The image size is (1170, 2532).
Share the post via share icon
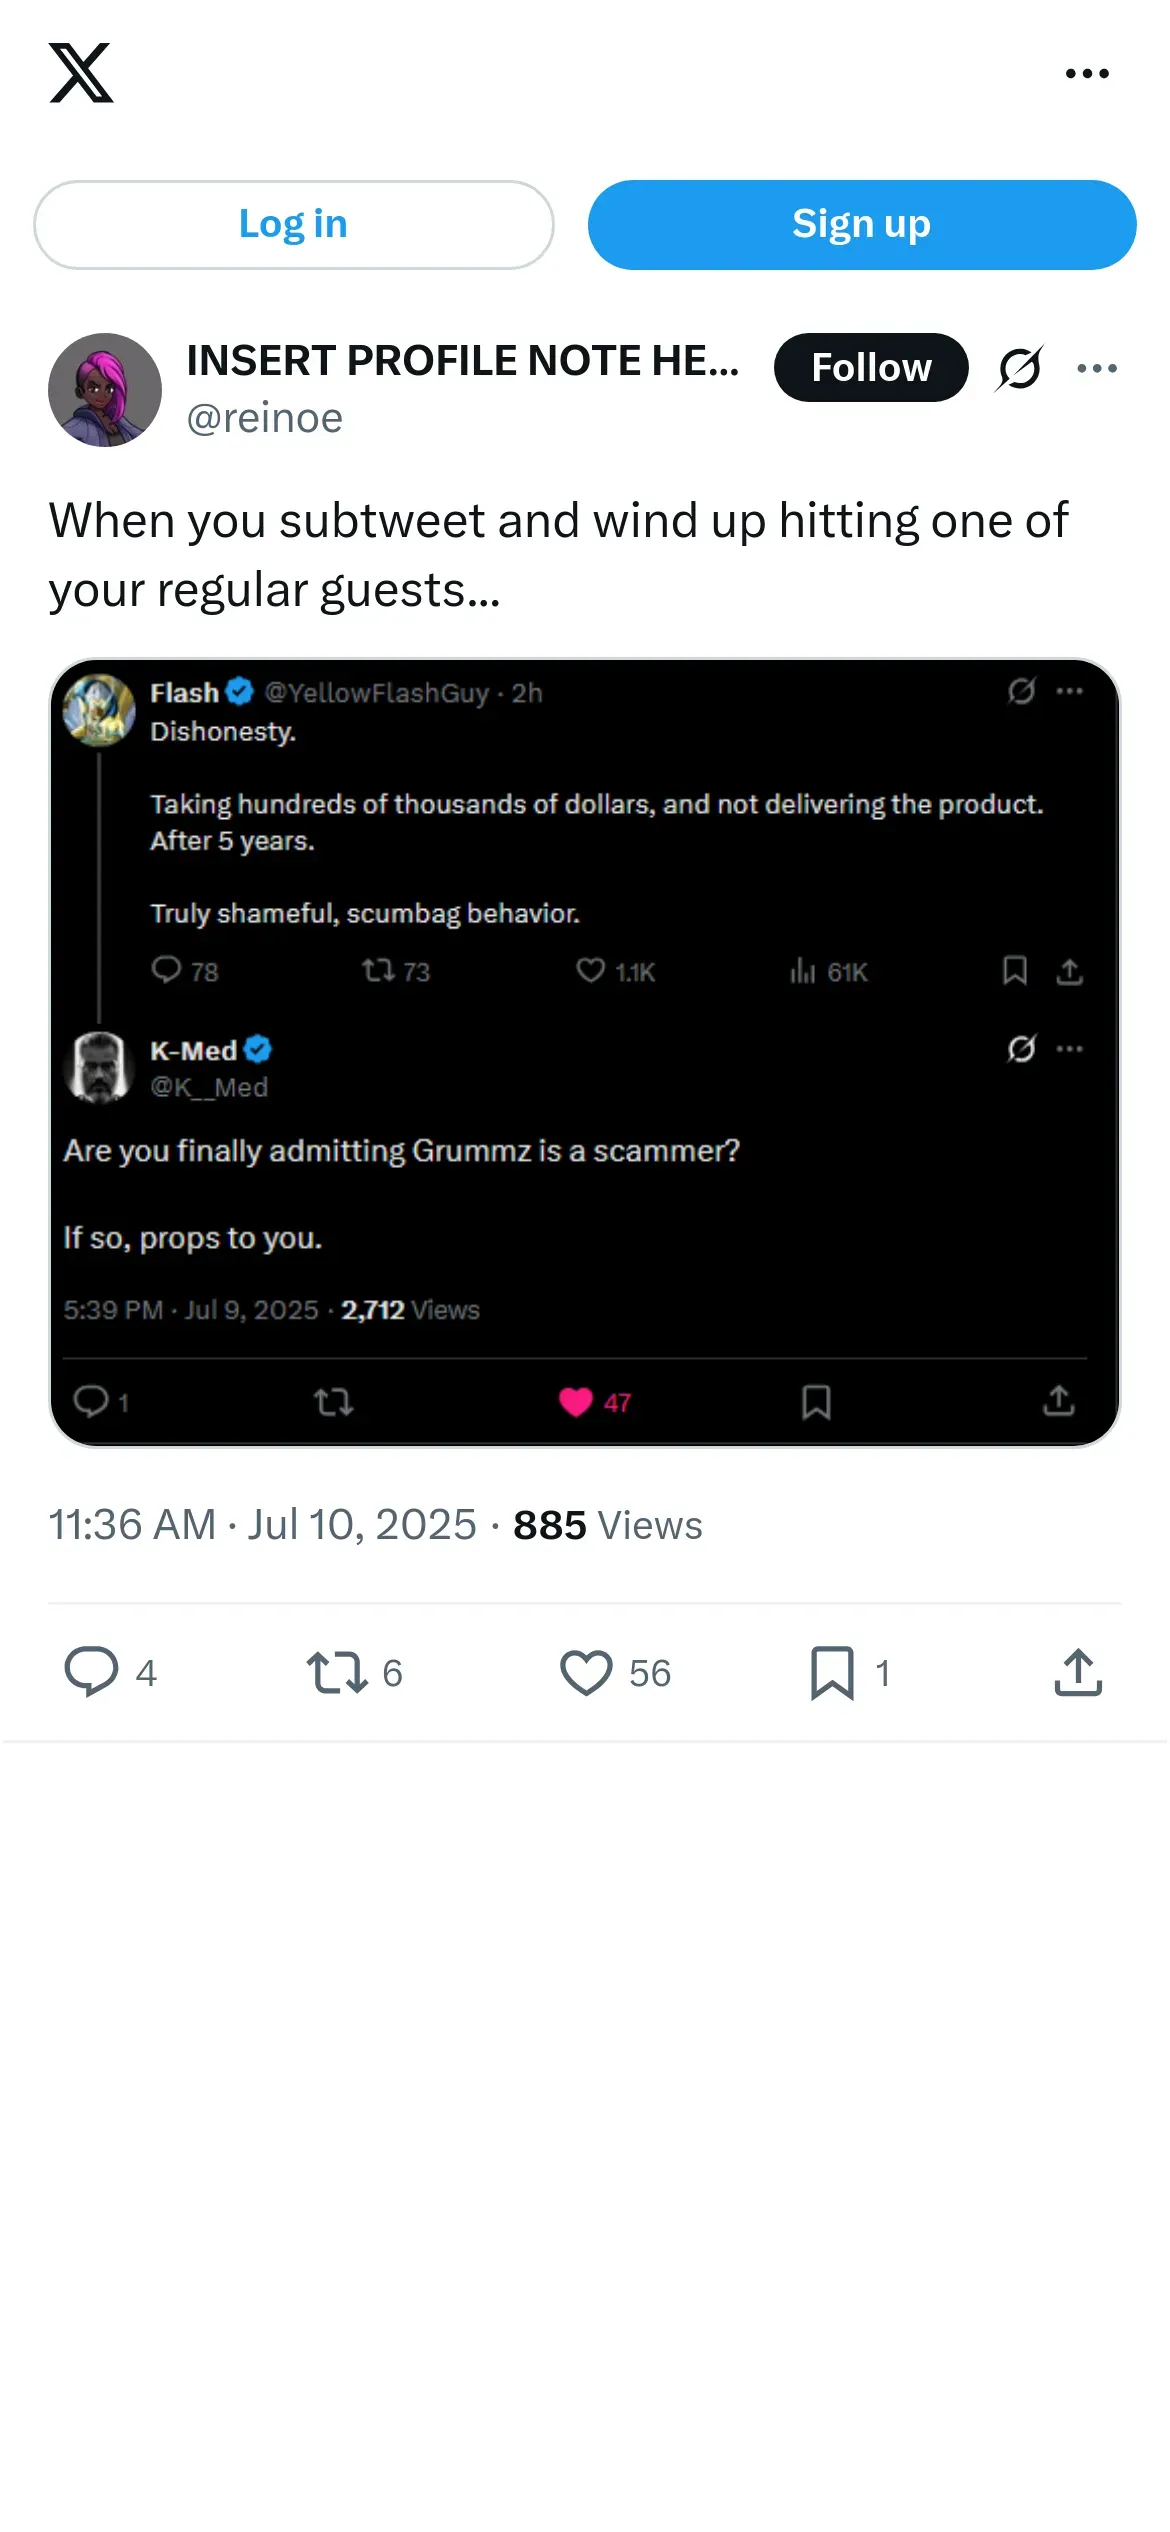[x=1078, y=1672]
